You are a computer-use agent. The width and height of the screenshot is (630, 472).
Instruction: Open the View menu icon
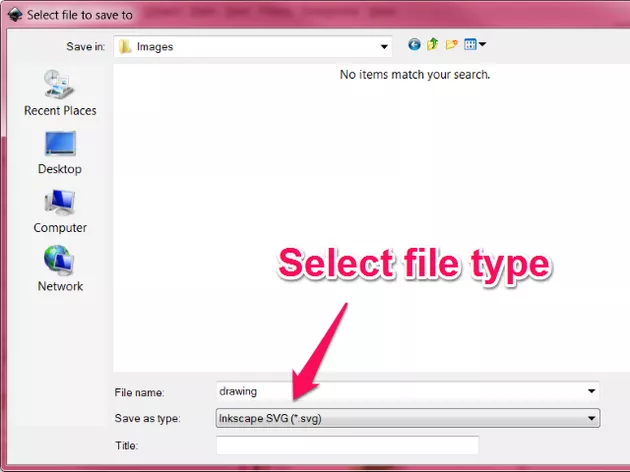point(469,45)
